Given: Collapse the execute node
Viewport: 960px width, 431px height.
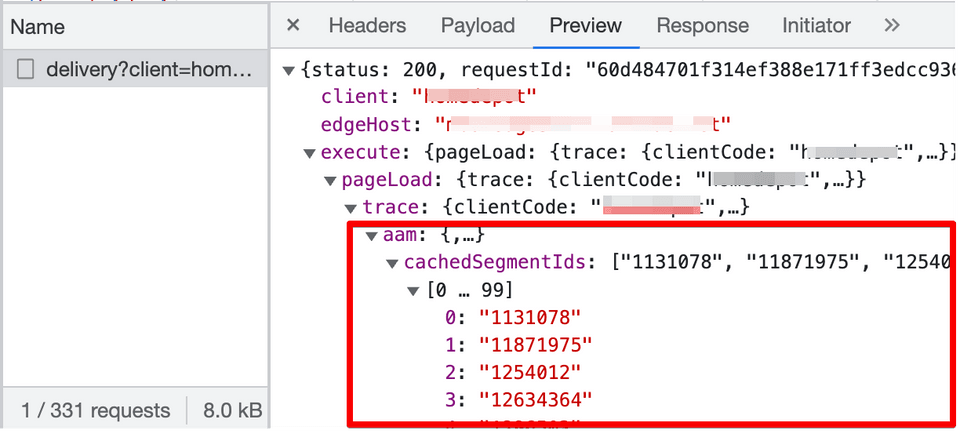Looking at the screenshot, I should tap(310, 152).
